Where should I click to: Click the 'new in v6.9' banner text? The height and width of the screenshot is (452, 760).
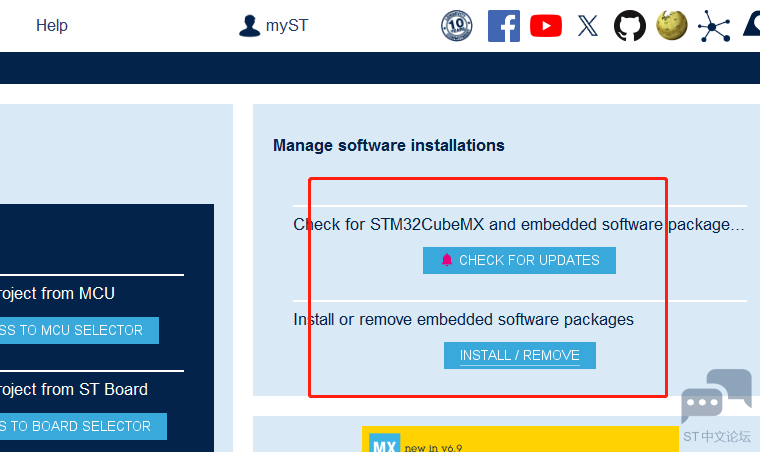tap(433, 448)
